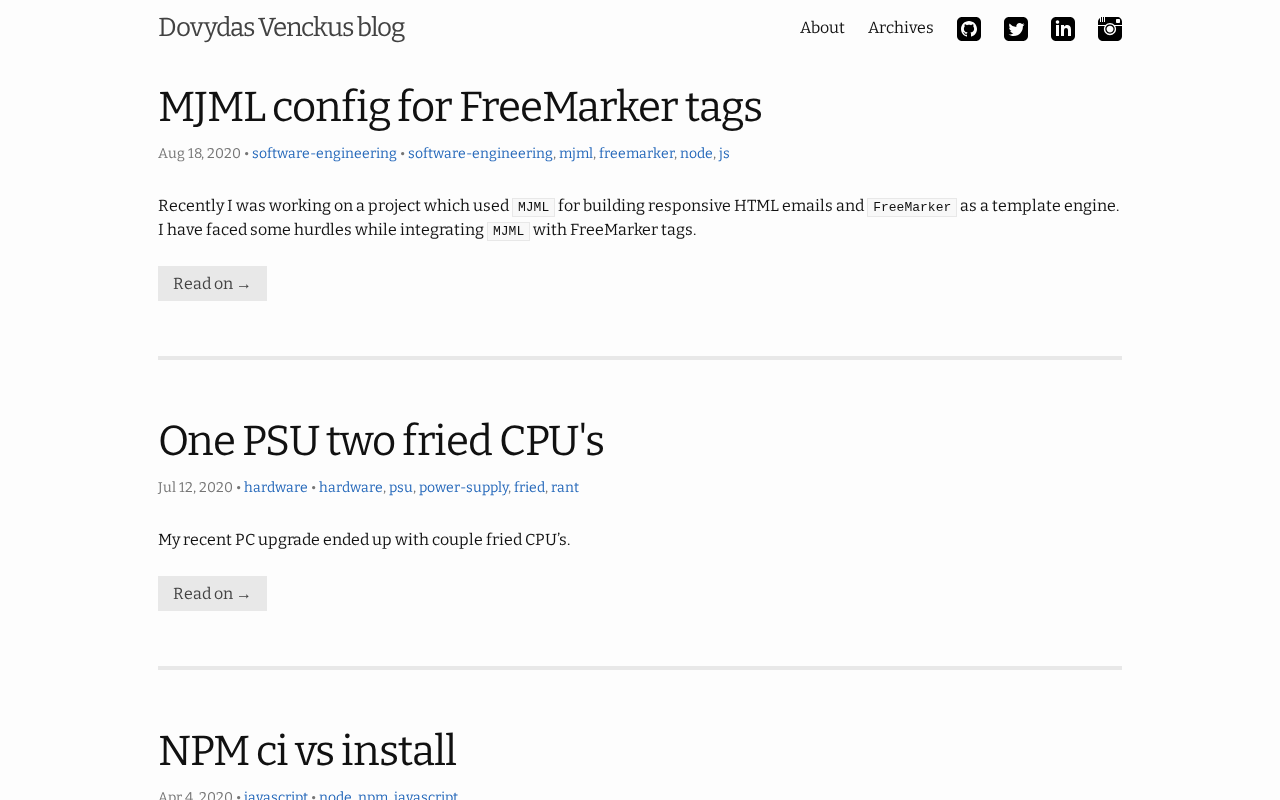Click the Dovydas Venckus blog title
This screenshot has width=1280, height=800.
[x=281, y=28]
